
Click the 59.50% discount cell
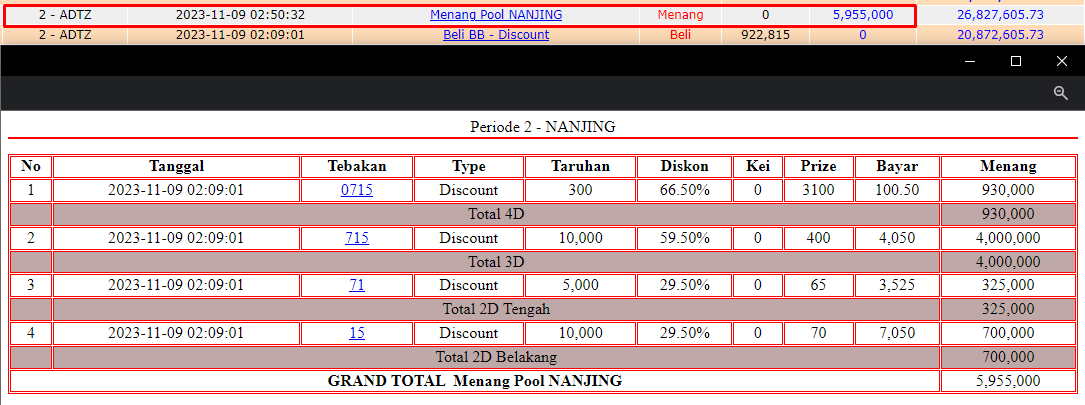pyautogui.click(x=684, y=238)
